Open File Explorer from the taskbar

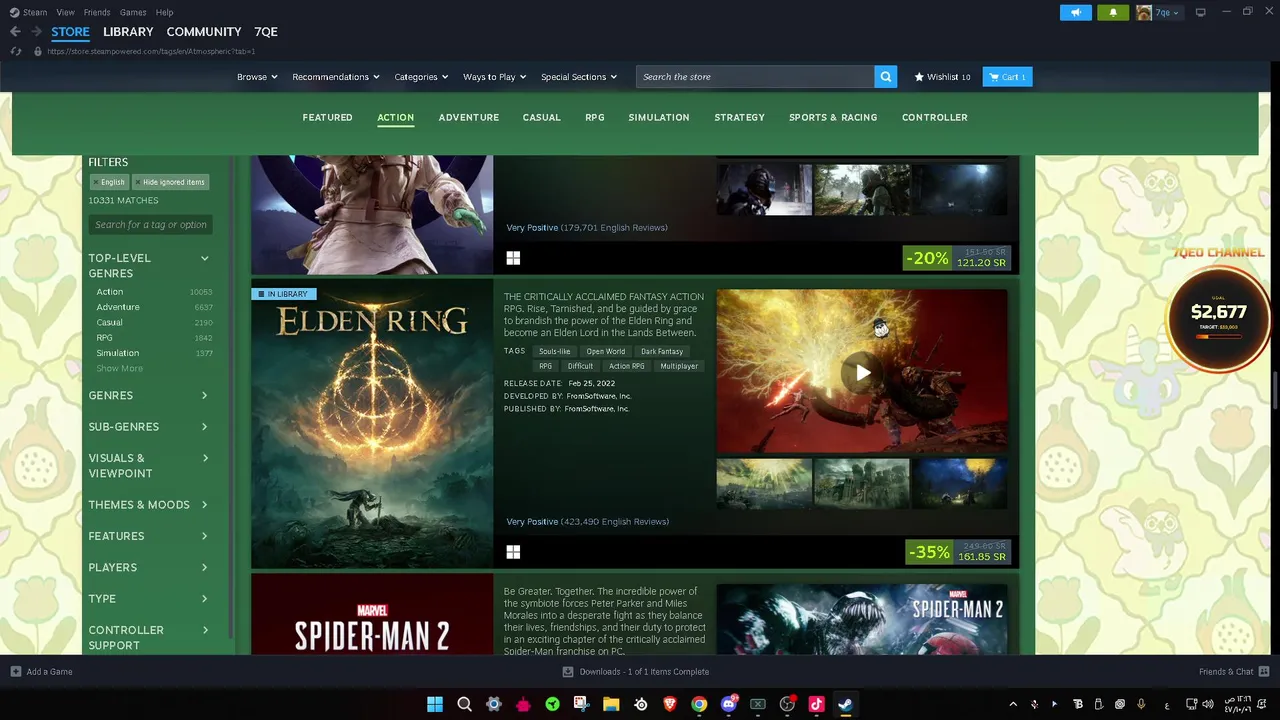(611, 704)
